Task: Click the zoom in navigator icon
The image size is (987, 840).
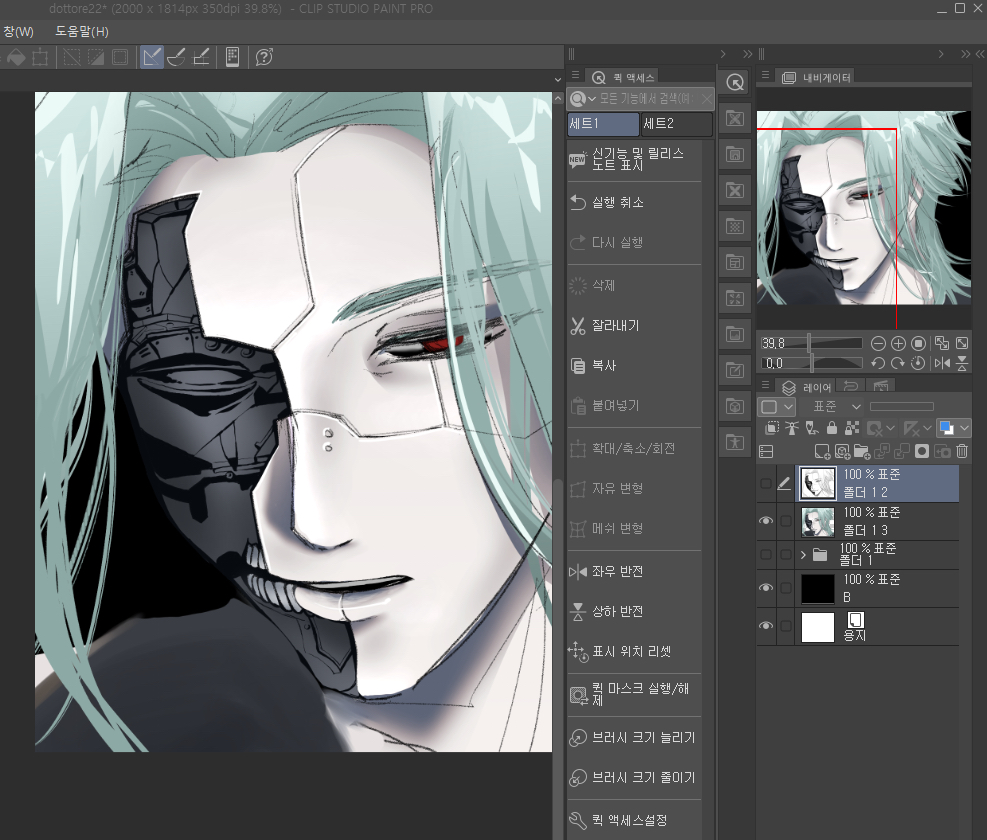Action: point(898,343)
